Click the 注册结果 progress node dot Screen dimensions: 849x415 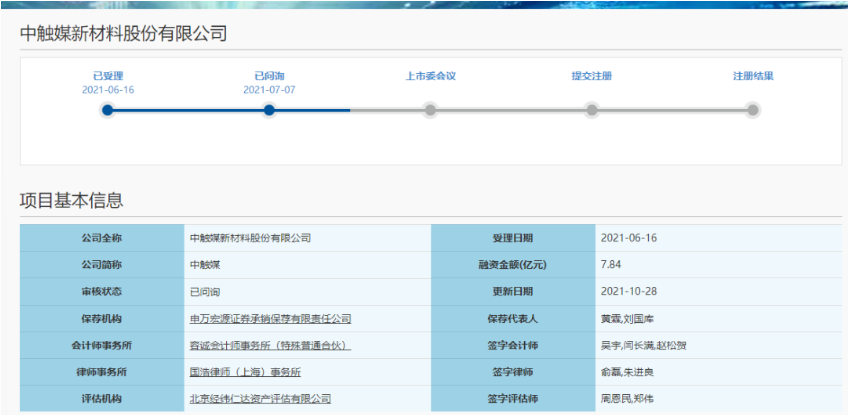753,111
